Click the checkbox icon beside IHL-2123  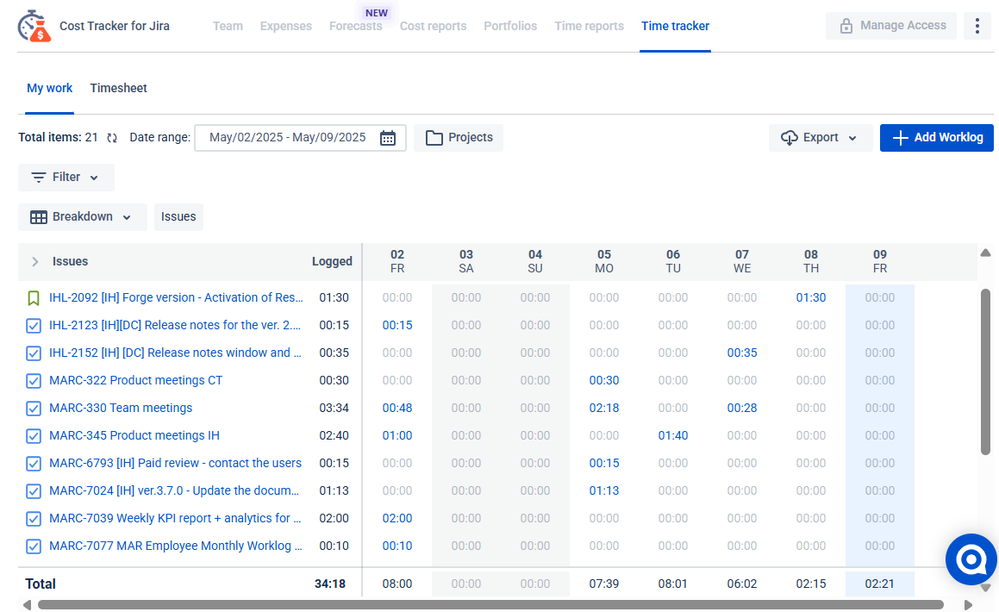tap(33, 325)
